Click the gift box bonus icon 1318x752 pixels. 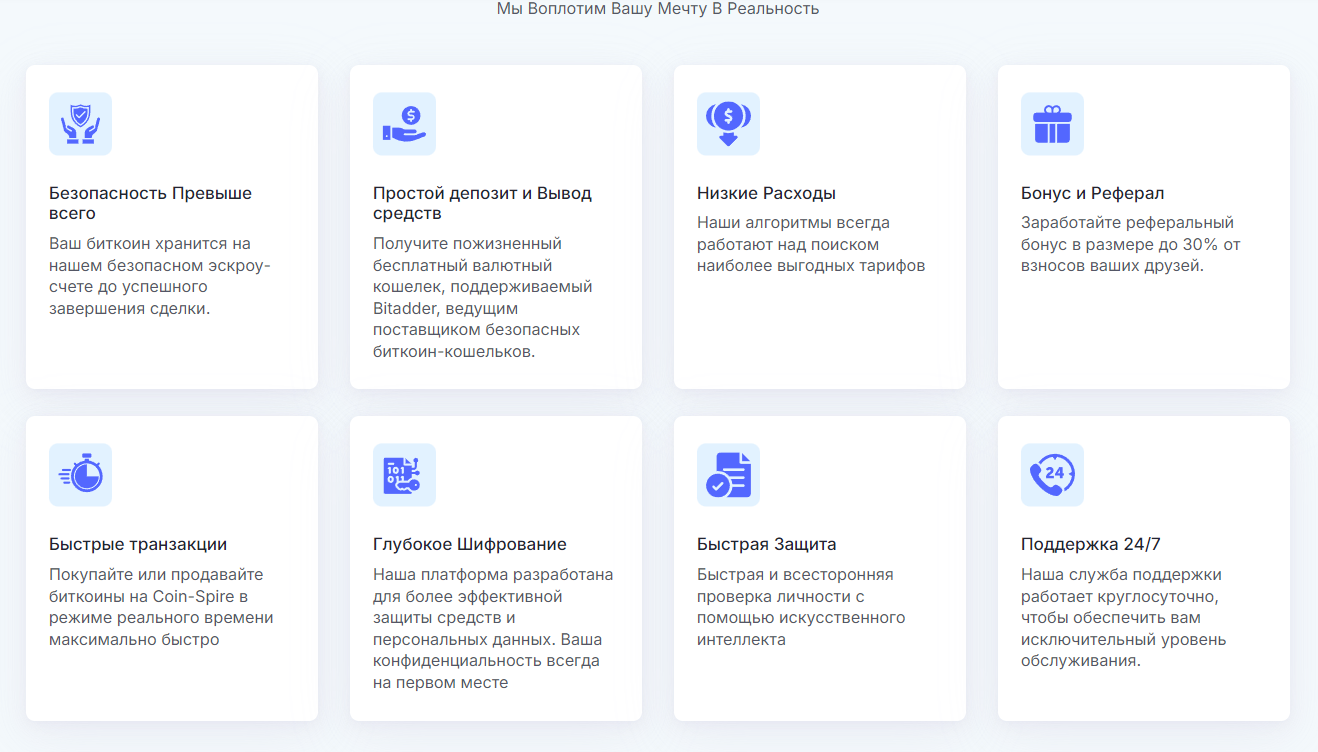point(1052,124)
